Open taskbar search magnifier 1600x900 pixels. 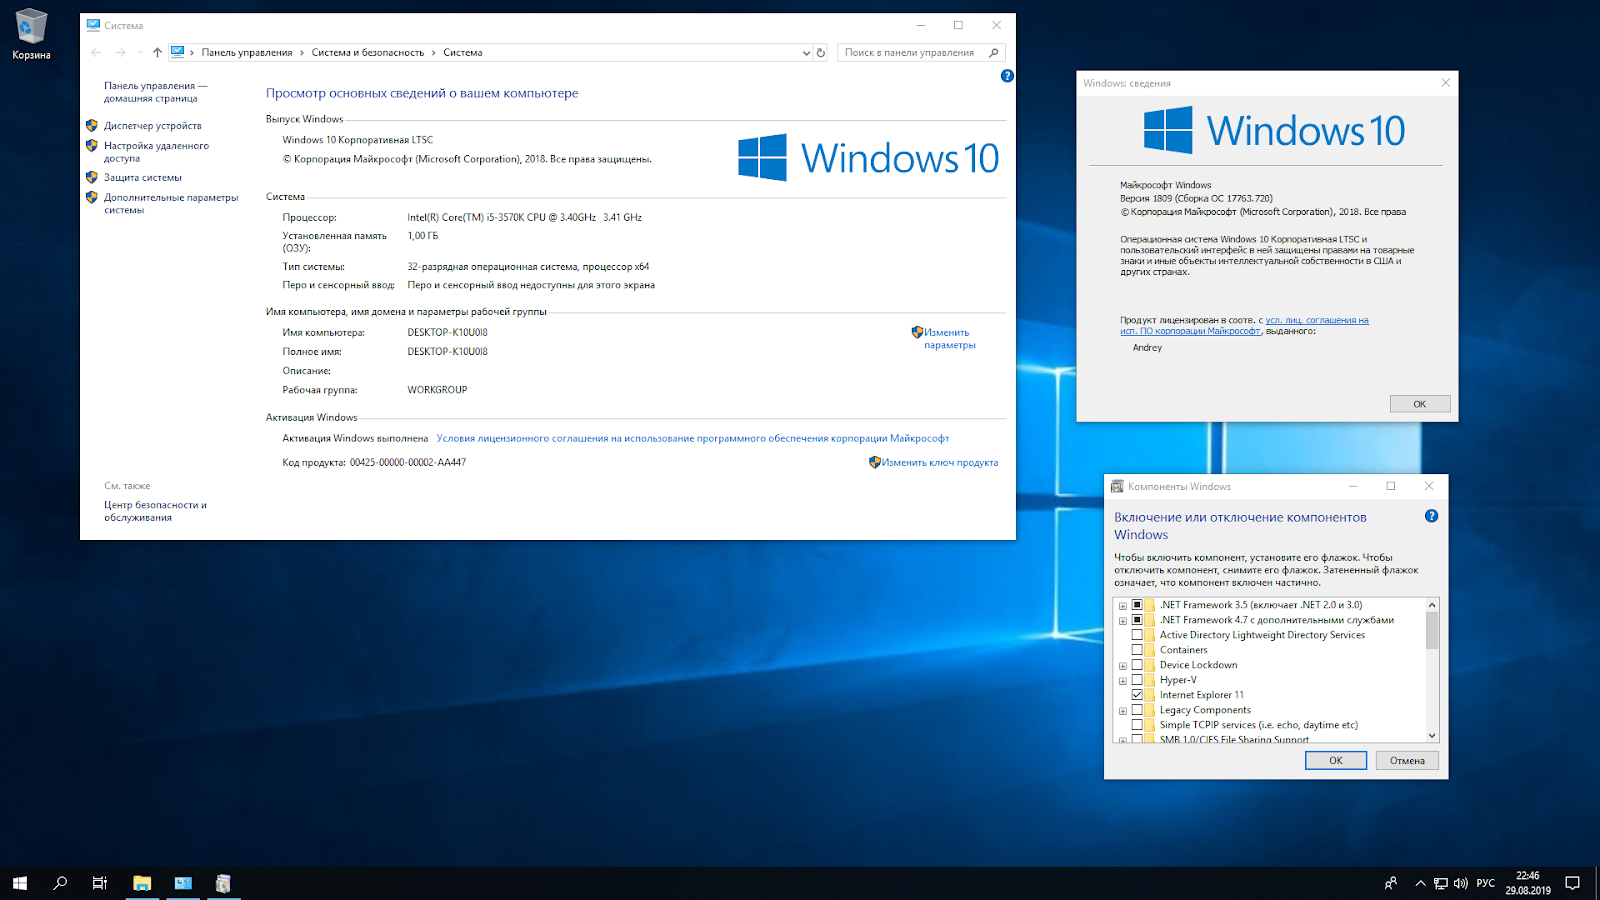(60, 883)
